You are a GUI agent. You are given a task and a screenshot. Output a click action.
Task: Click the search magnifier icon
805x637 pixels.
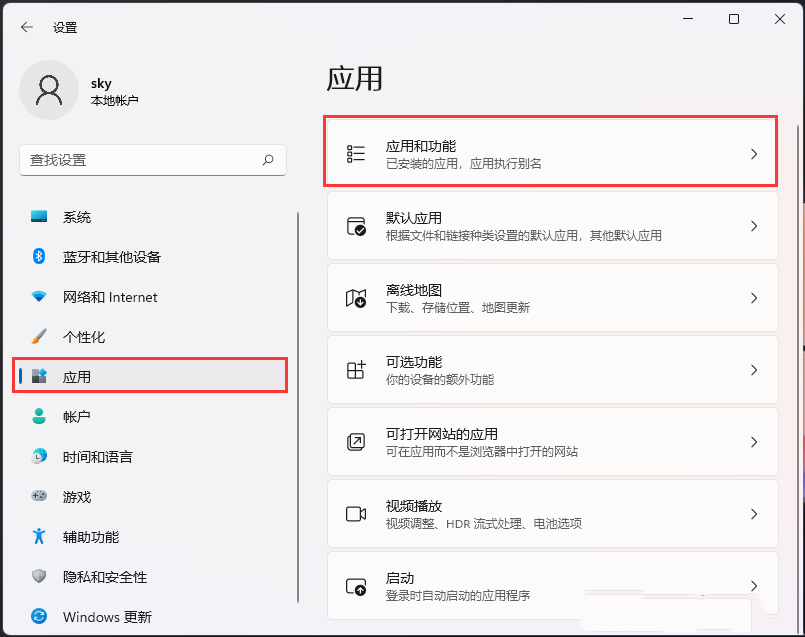pyautogui.click(x=268, y=160)
